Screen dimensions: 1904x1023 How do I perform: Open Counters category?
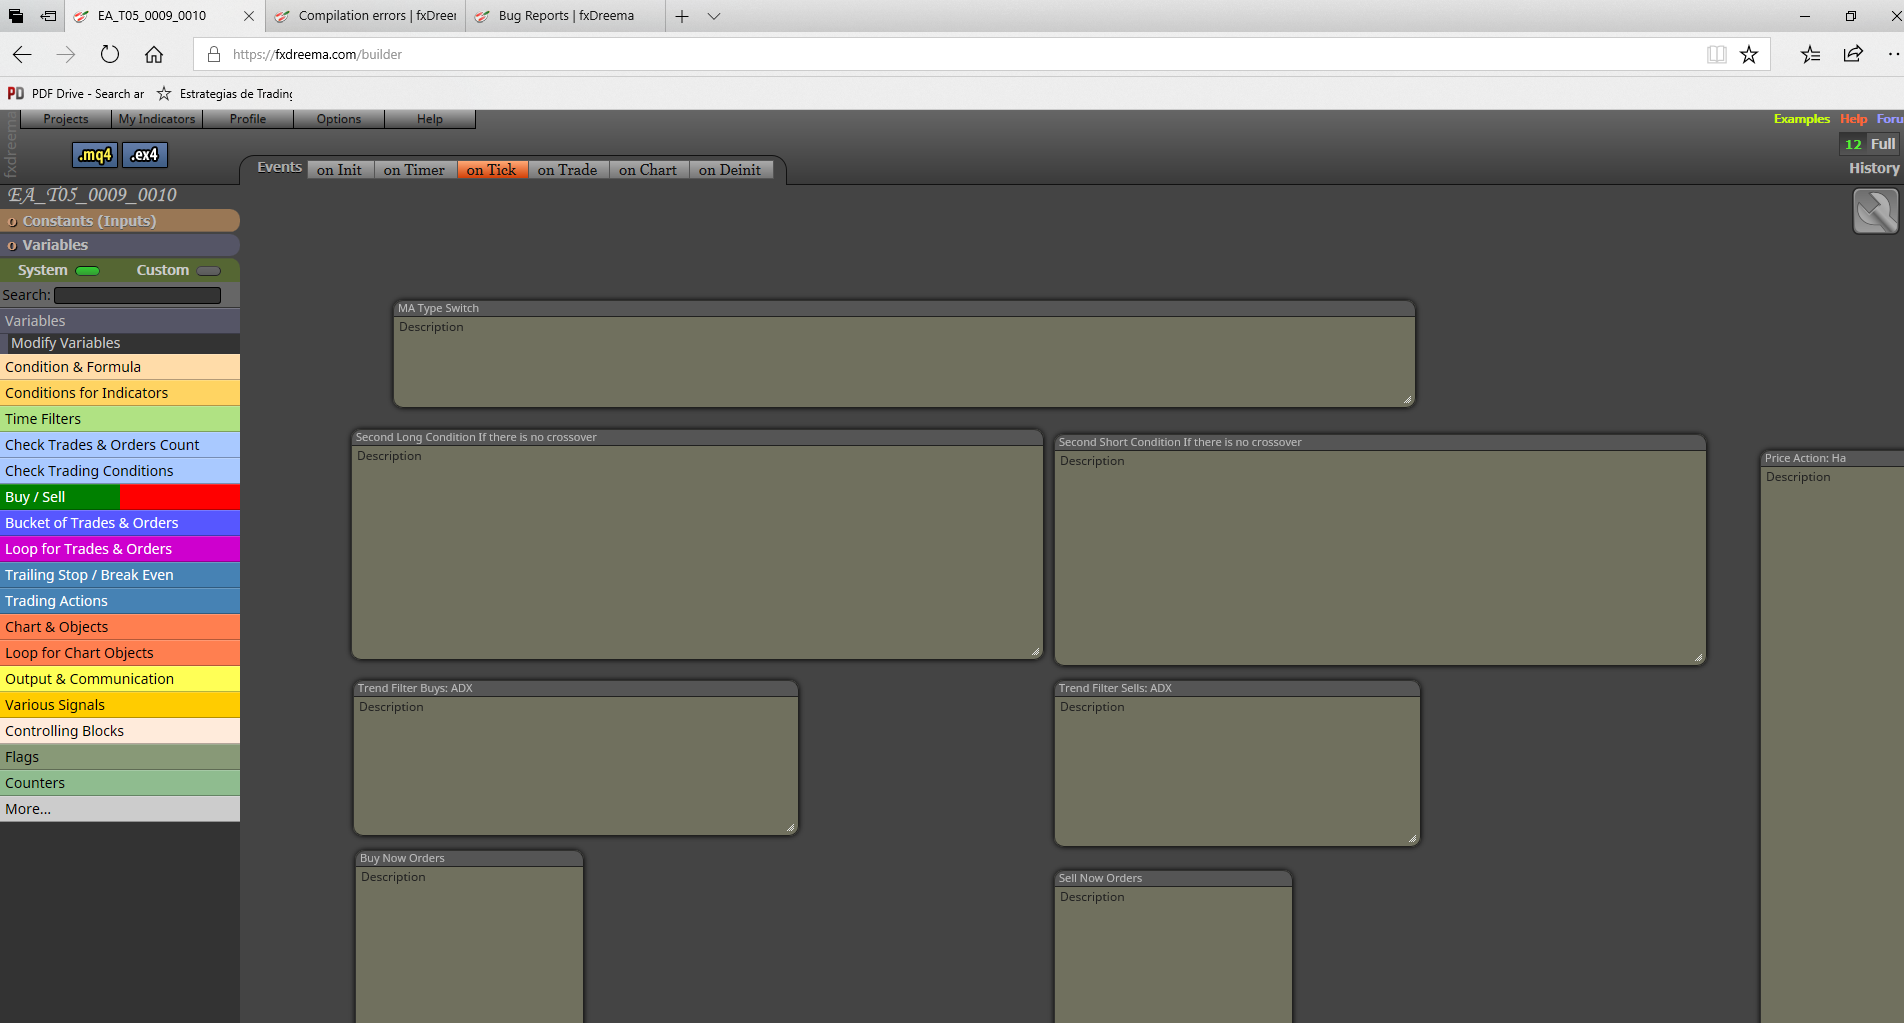click(120, 783)
